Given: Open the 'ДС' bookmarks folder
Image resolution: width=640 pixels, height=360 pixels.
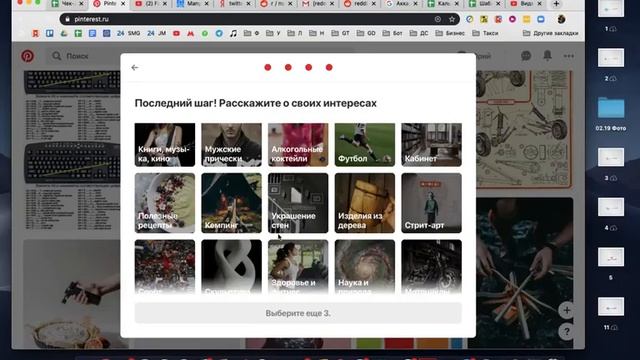Looking at the screenshot, I should (x=419, y=33).
